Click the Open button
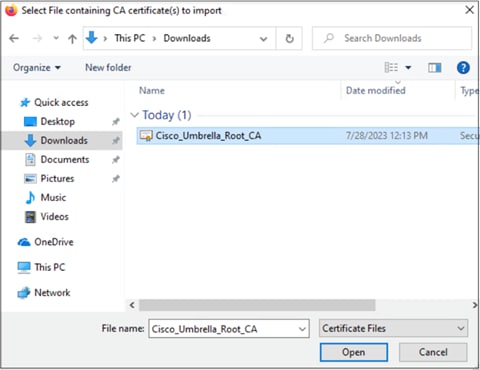 point(353,352)
